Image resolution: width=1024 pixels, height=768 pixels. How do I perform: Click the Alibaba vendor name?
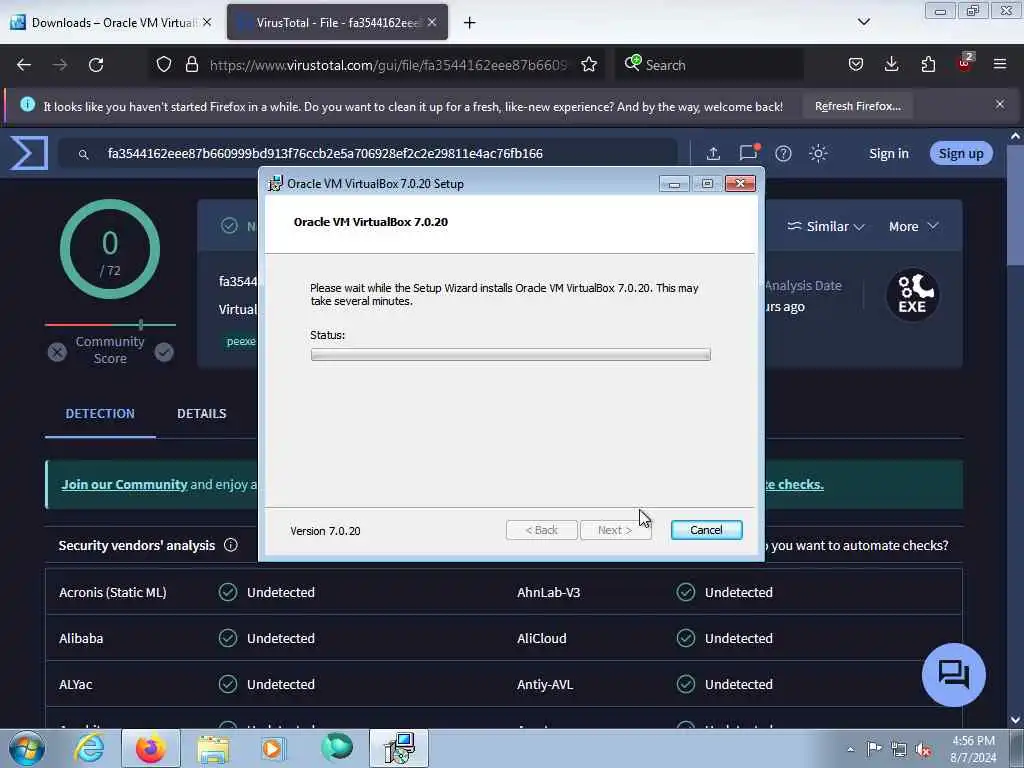81,638
